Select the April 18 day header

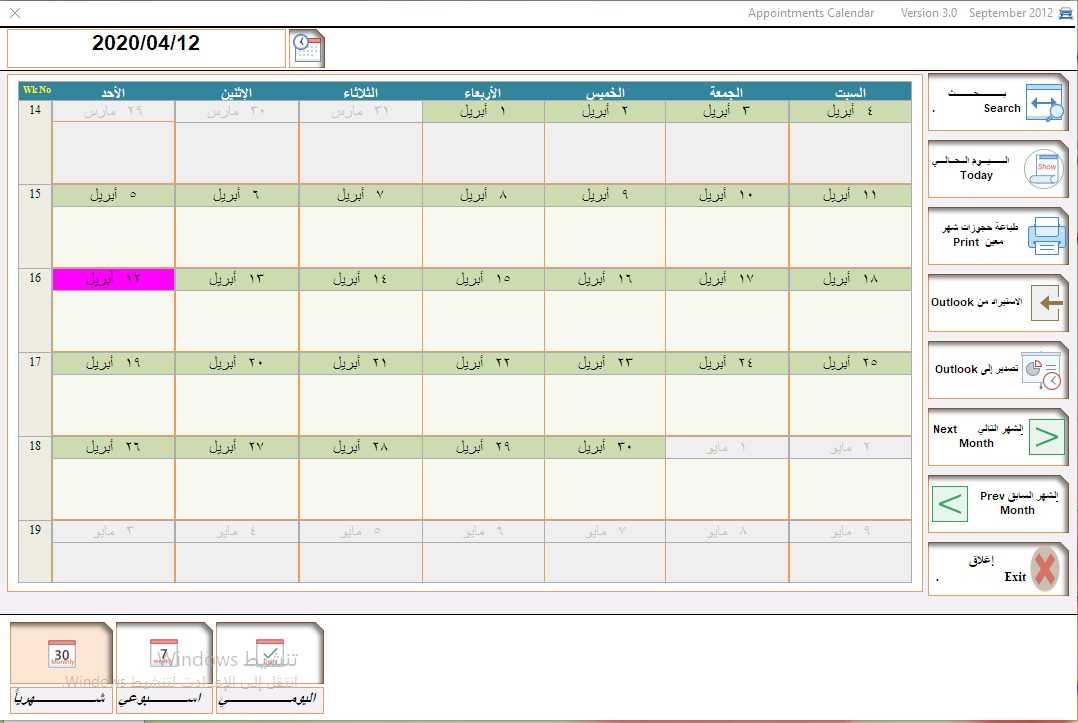pyautogui.click(x=850, y=279)
